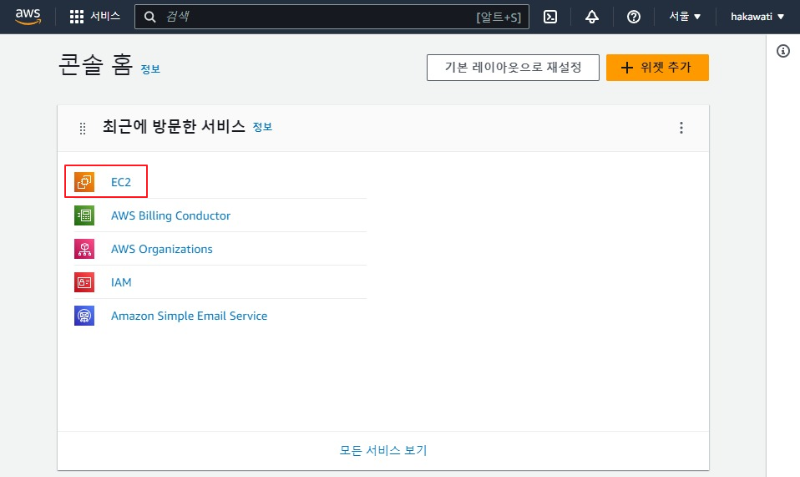Click 기본 레이아웃으로 재설정 button
The height and width of the screenshot is (477, 800).
click(x=513, y=67)
